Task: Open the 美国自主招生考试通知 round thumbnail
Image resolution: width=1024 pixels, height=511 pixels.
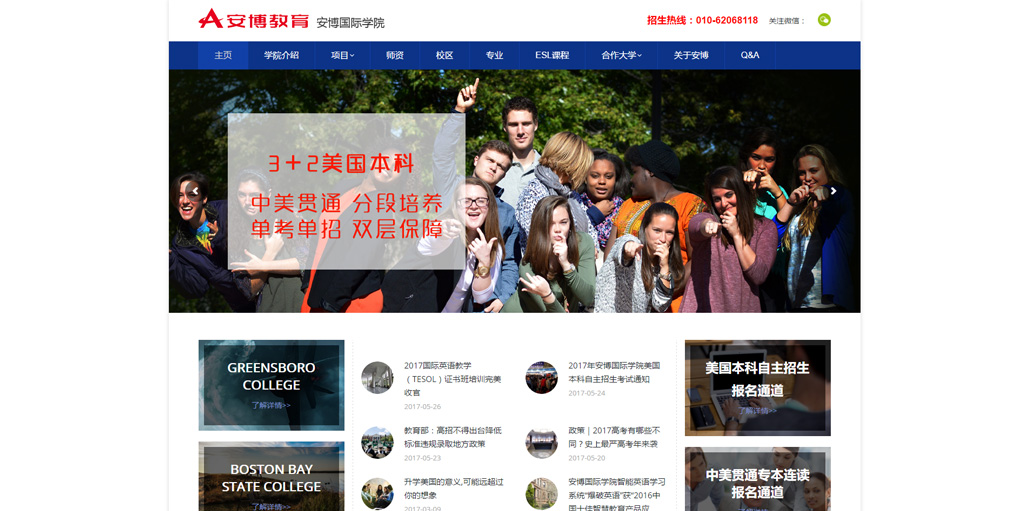Action: pyautogui.click(x=541, y=378)
